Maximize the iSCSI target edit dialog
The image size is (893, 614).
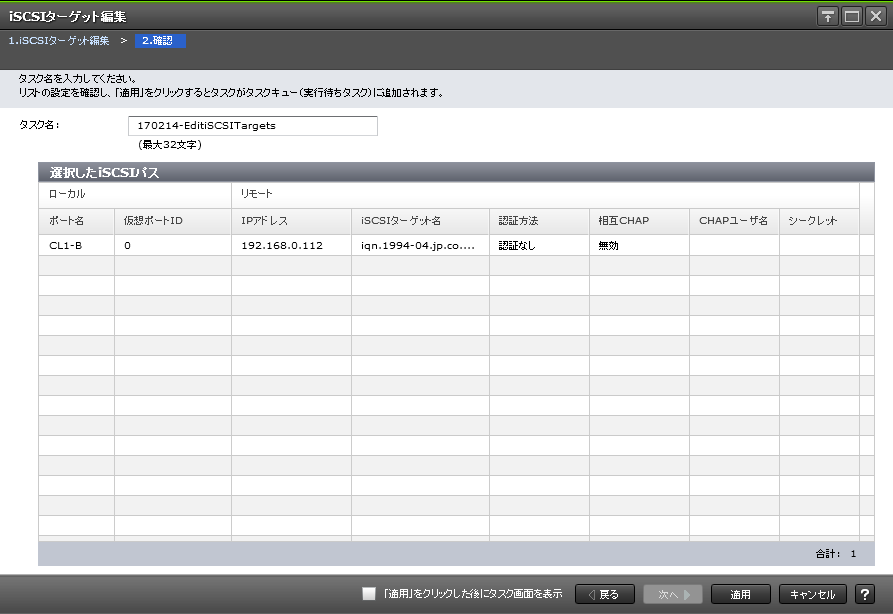tap(851, 17)
